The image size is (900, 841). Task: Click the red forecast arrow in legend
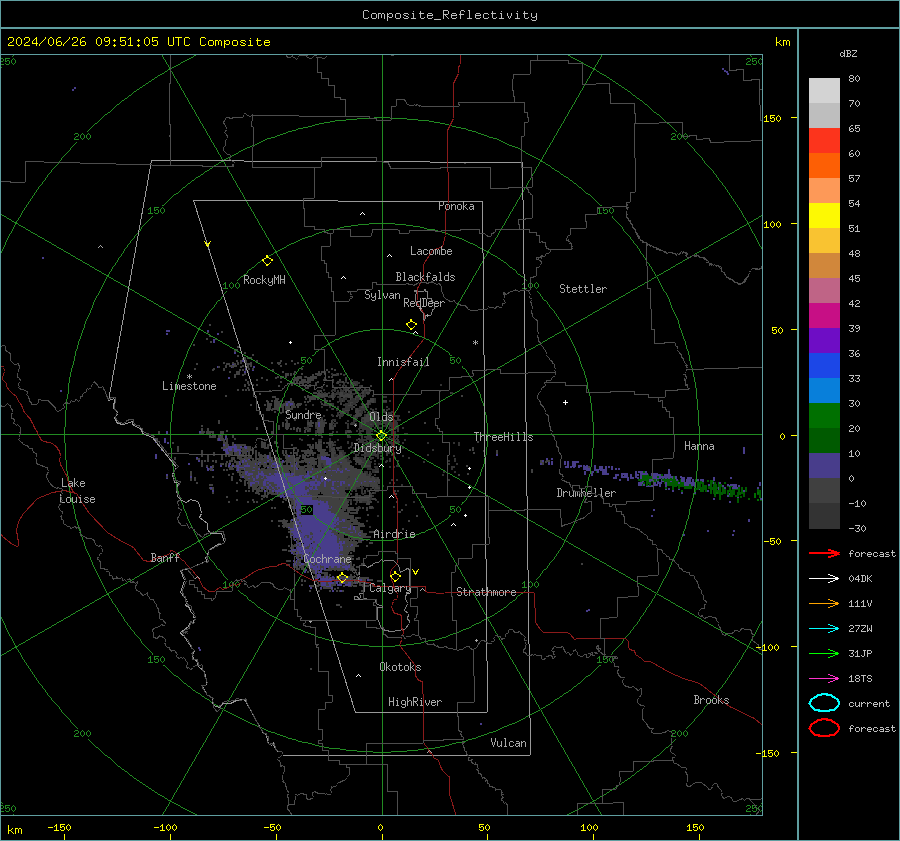(x=824, y=553)
